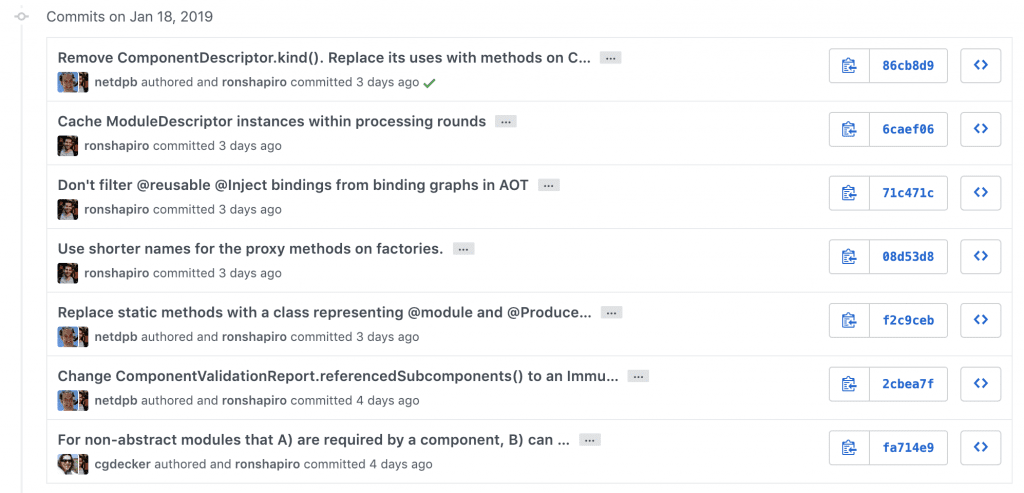The height and width of the screenshot is (493, 1024).
Task: Show more of 'Use shorter names' commit
Action: coord(462,249)
